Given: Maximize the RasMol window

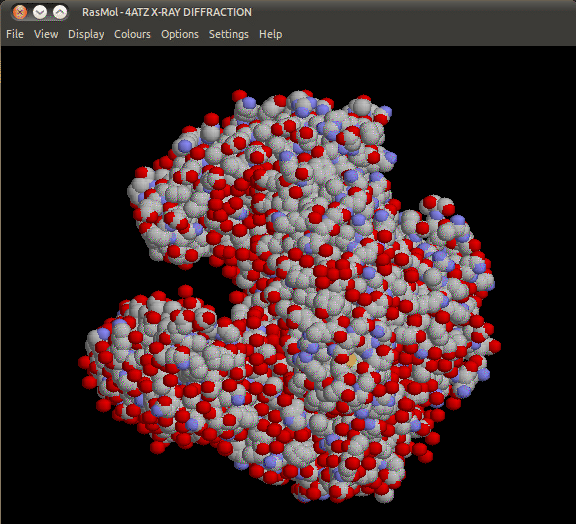Looking at the screenshot, I should tap(60, 12).
